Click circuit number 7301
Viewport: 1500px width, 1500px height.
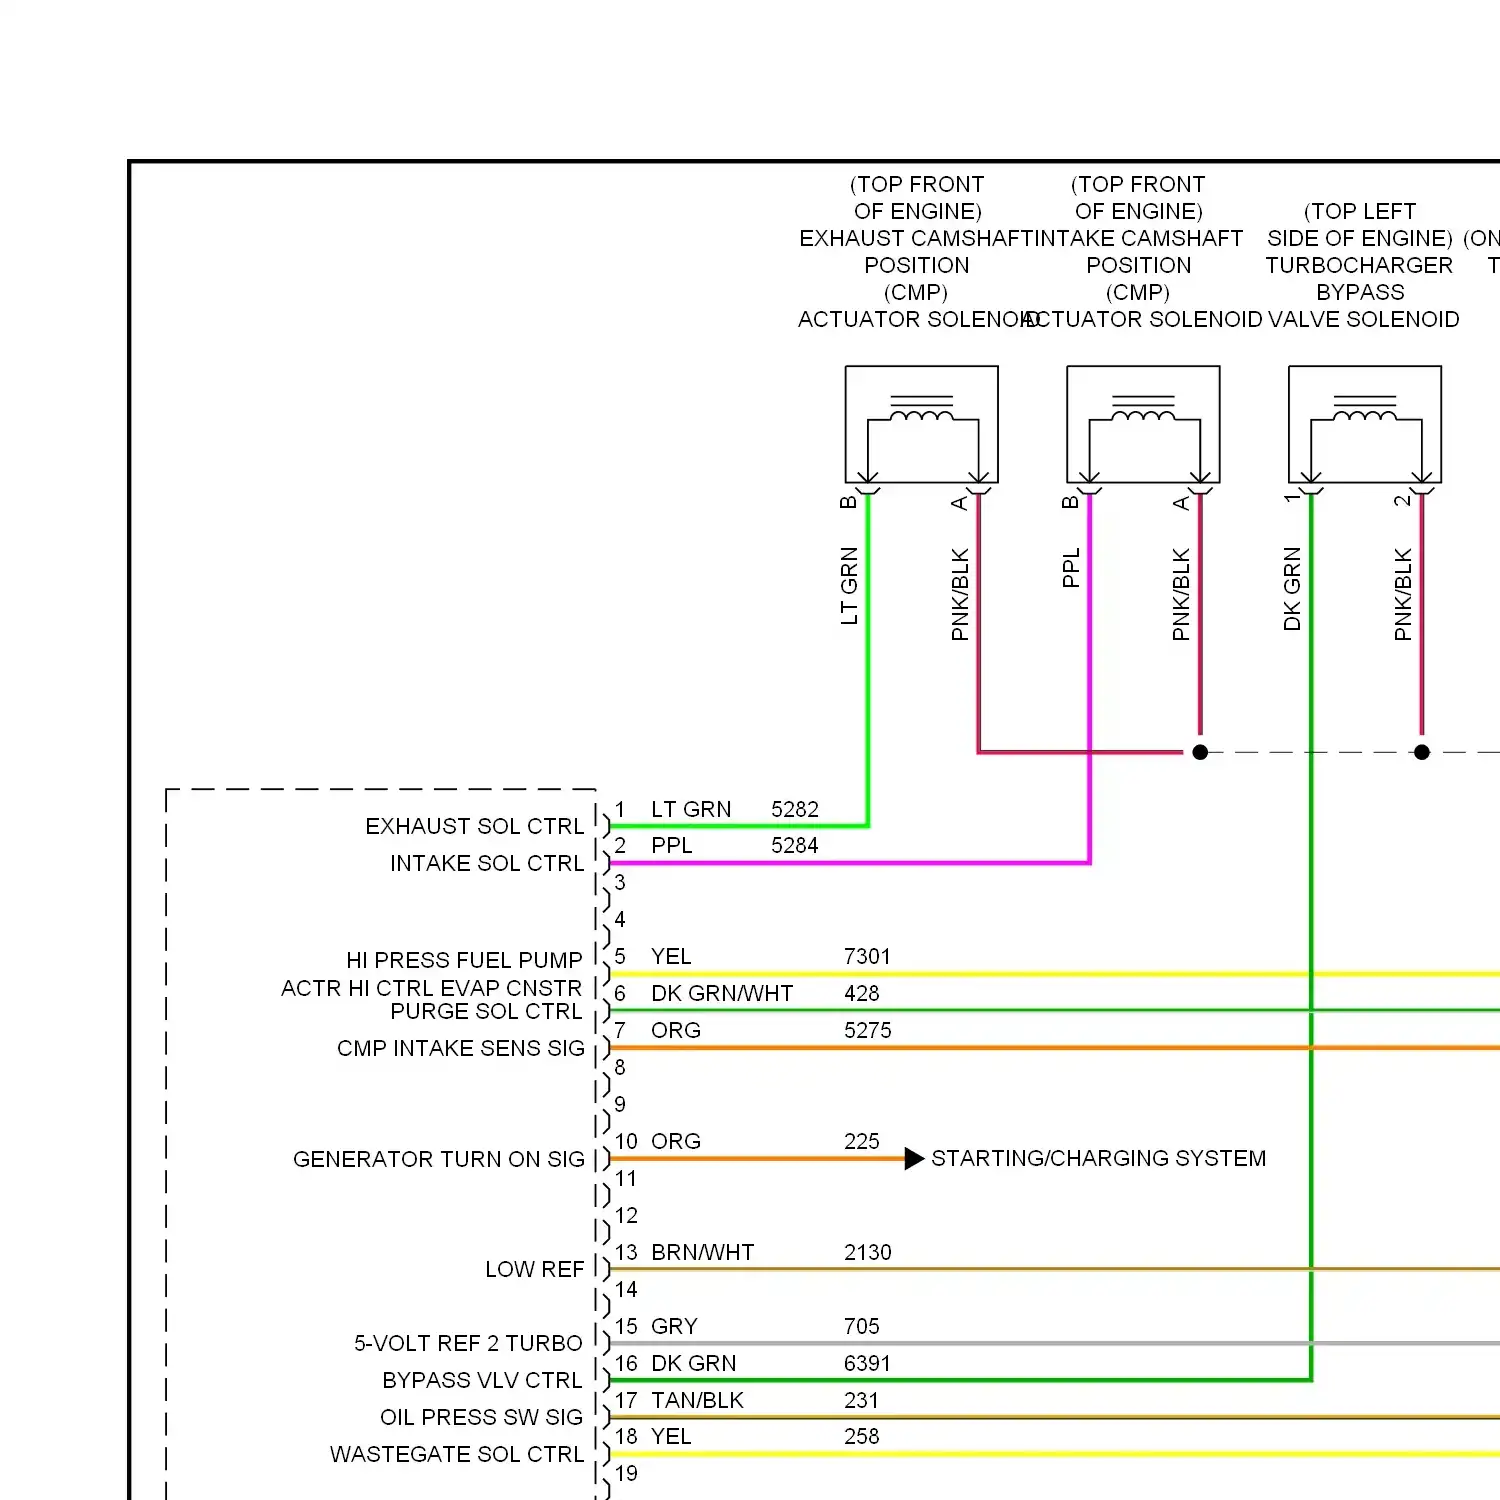(867, 956)
